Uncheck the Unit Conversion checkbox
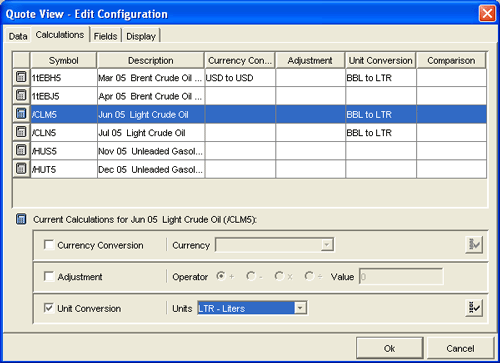This screenshot has width=500, height=363. (x=49, y=308)
